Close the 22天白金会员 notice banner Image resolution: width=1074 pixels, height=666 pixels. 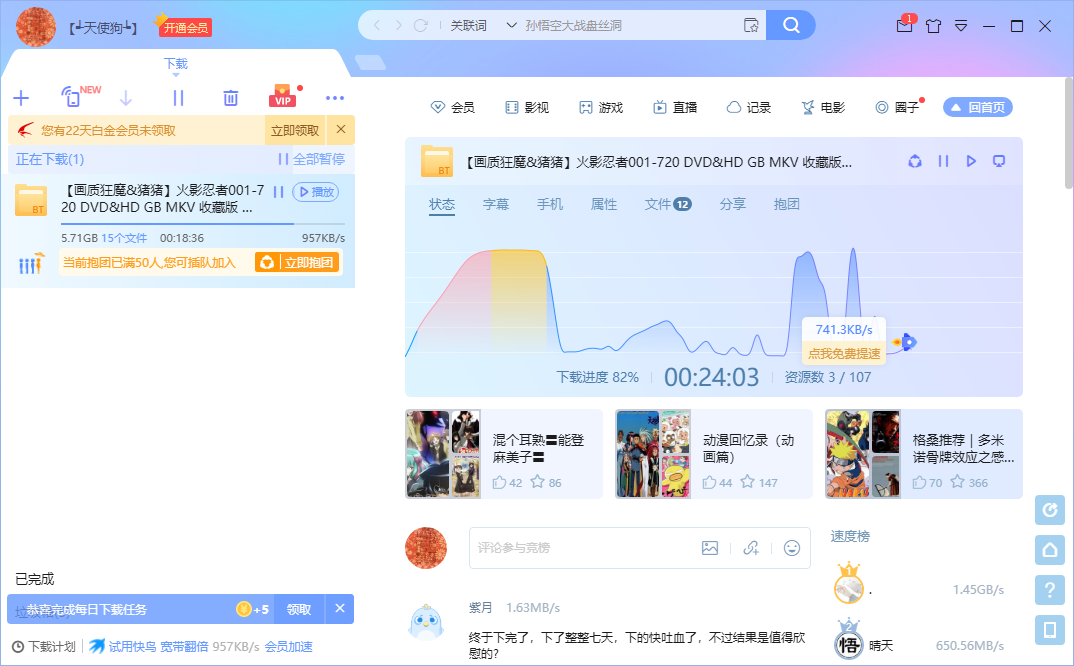(340, 130)
